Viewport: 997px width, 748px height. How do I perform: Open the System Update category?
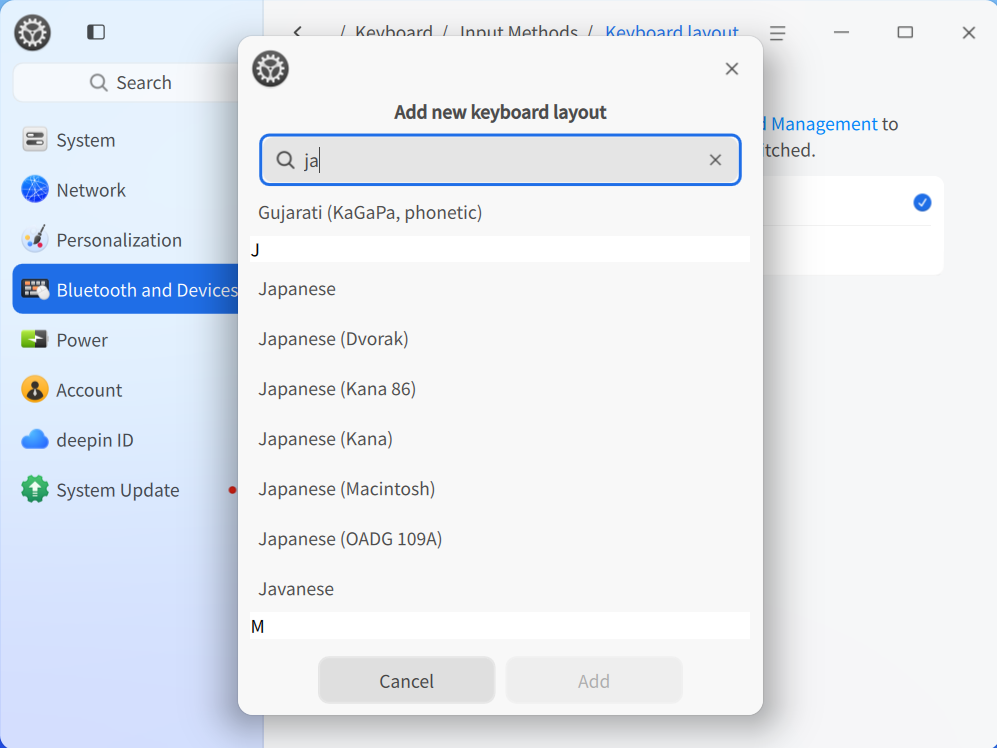tap(125, 490)
